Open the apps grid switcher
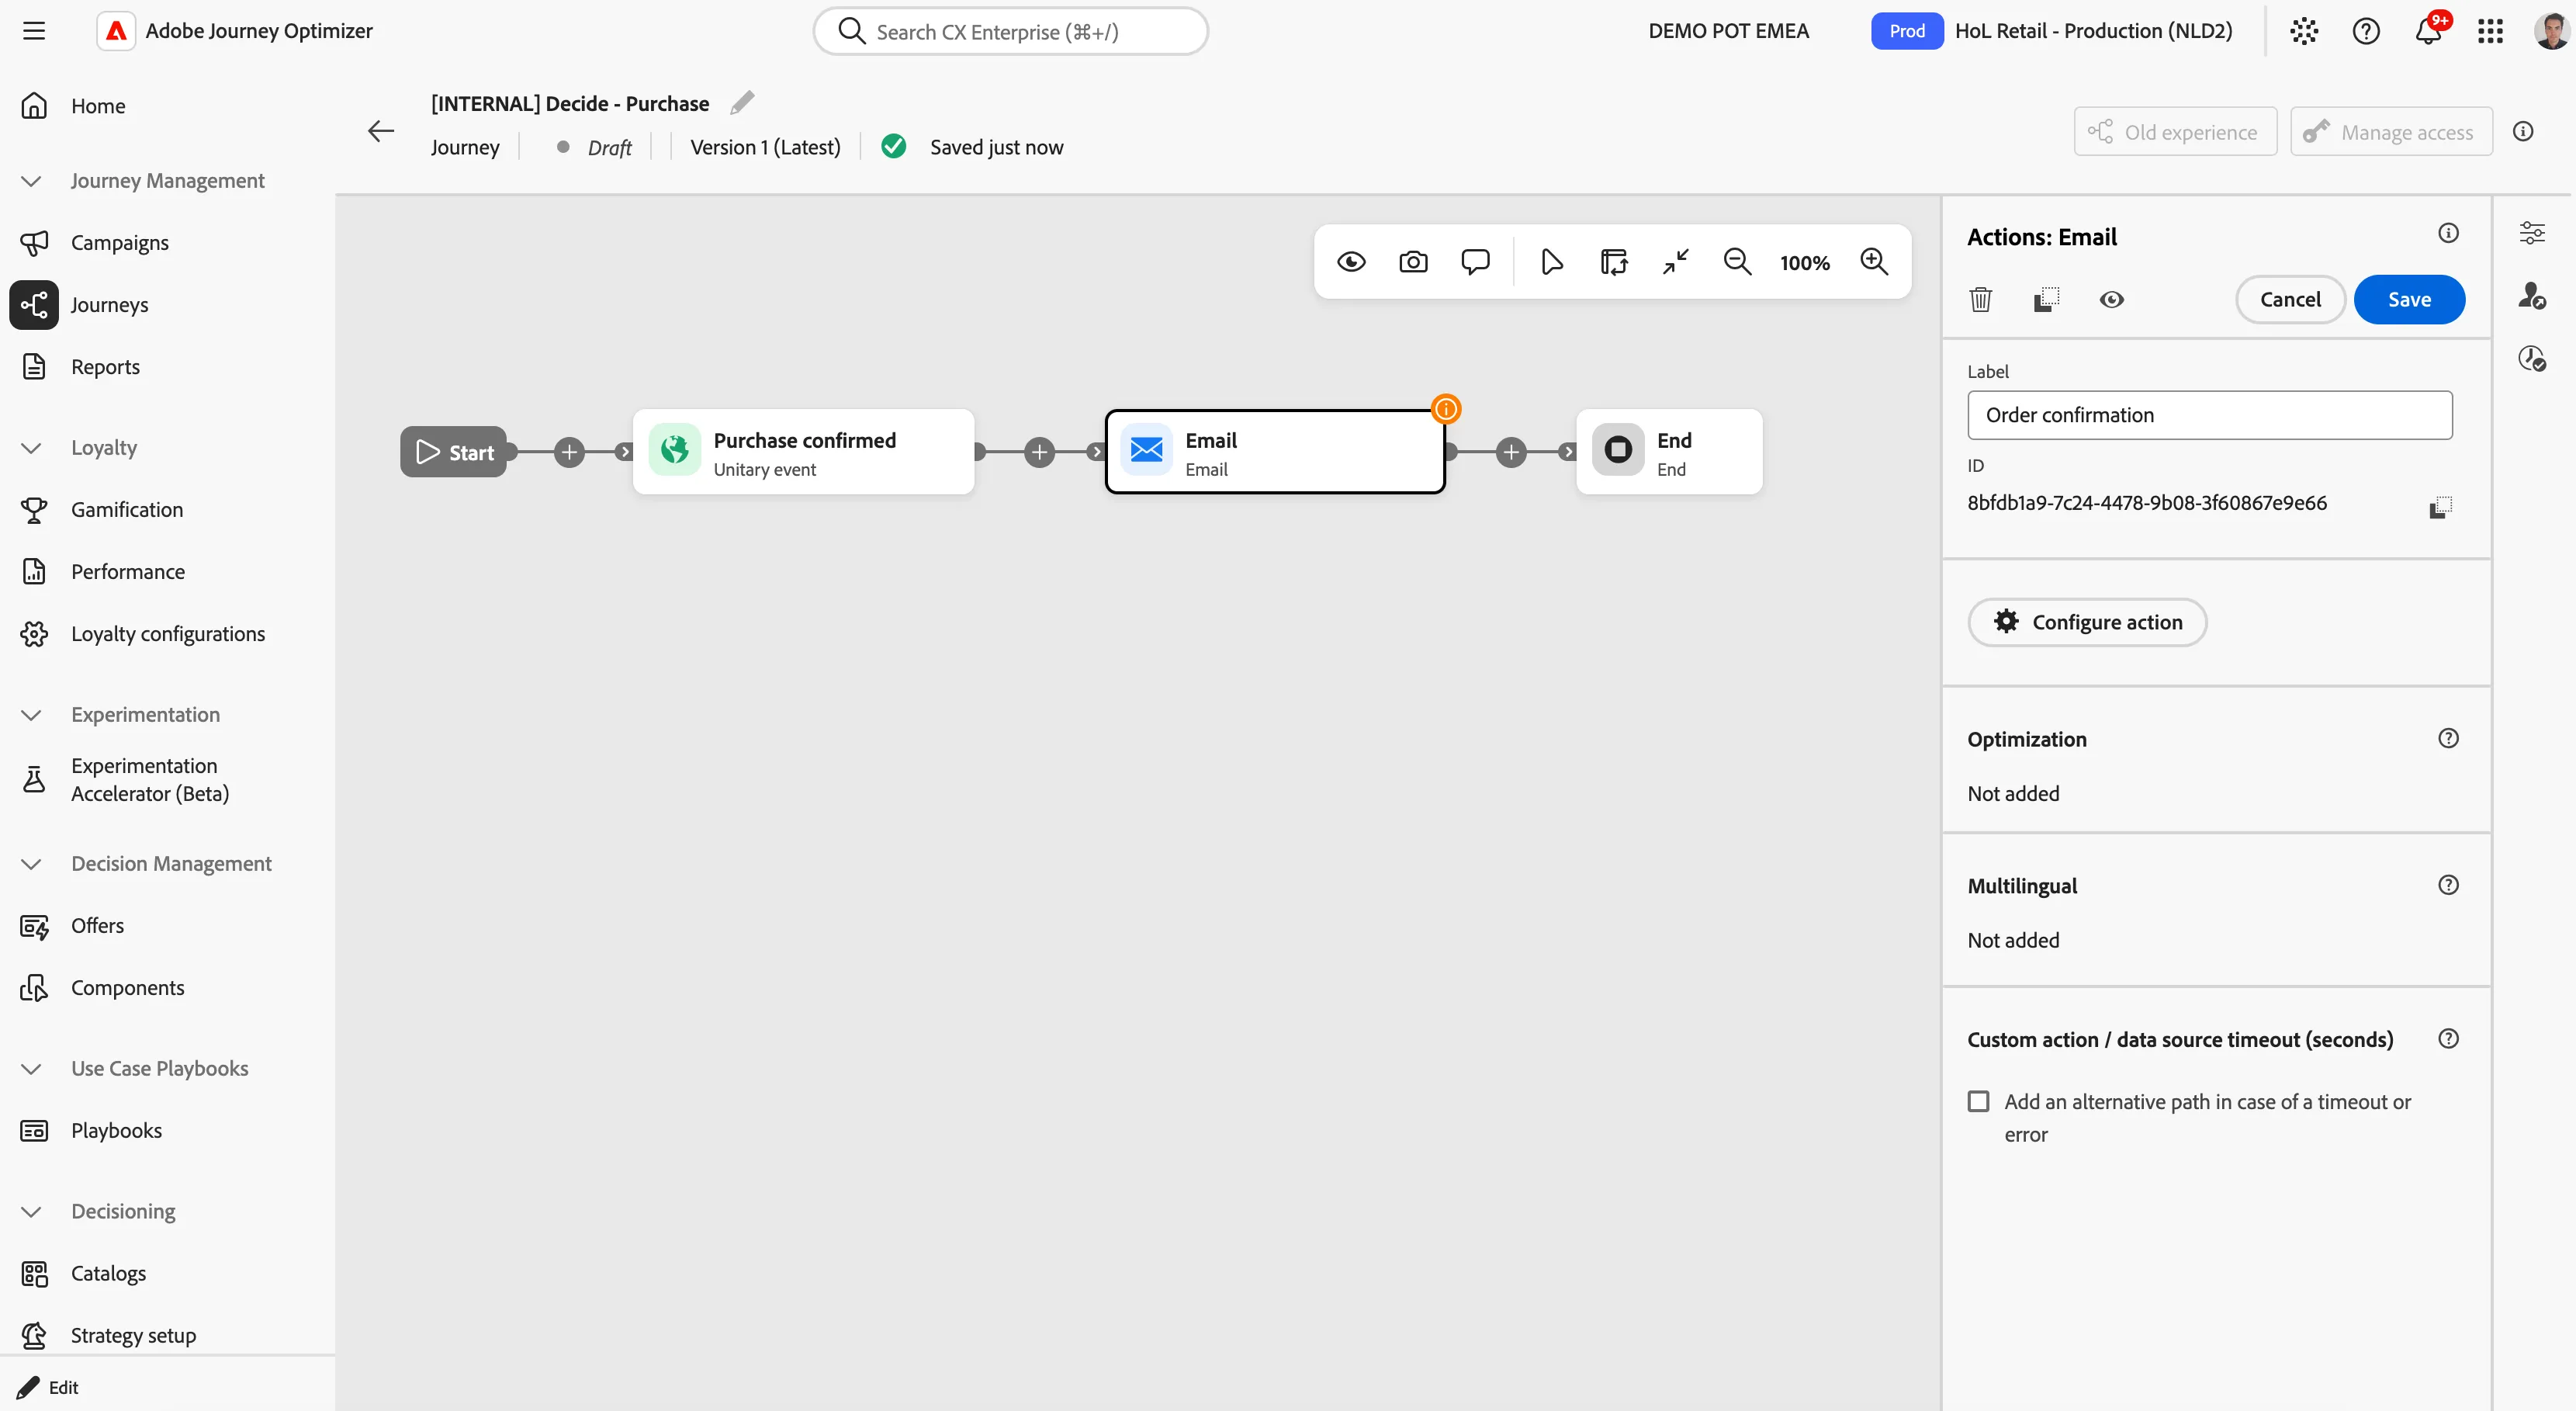Screen dimensions: 2576x1411 point(2490,31)
